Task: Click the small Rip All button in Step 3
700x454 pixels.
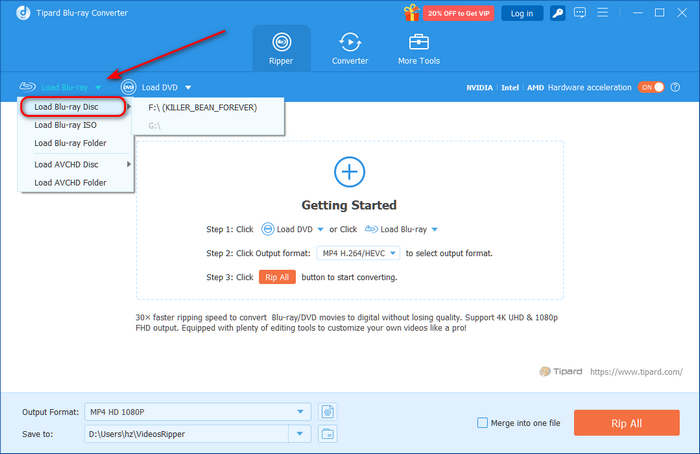Action: point(277,277)
